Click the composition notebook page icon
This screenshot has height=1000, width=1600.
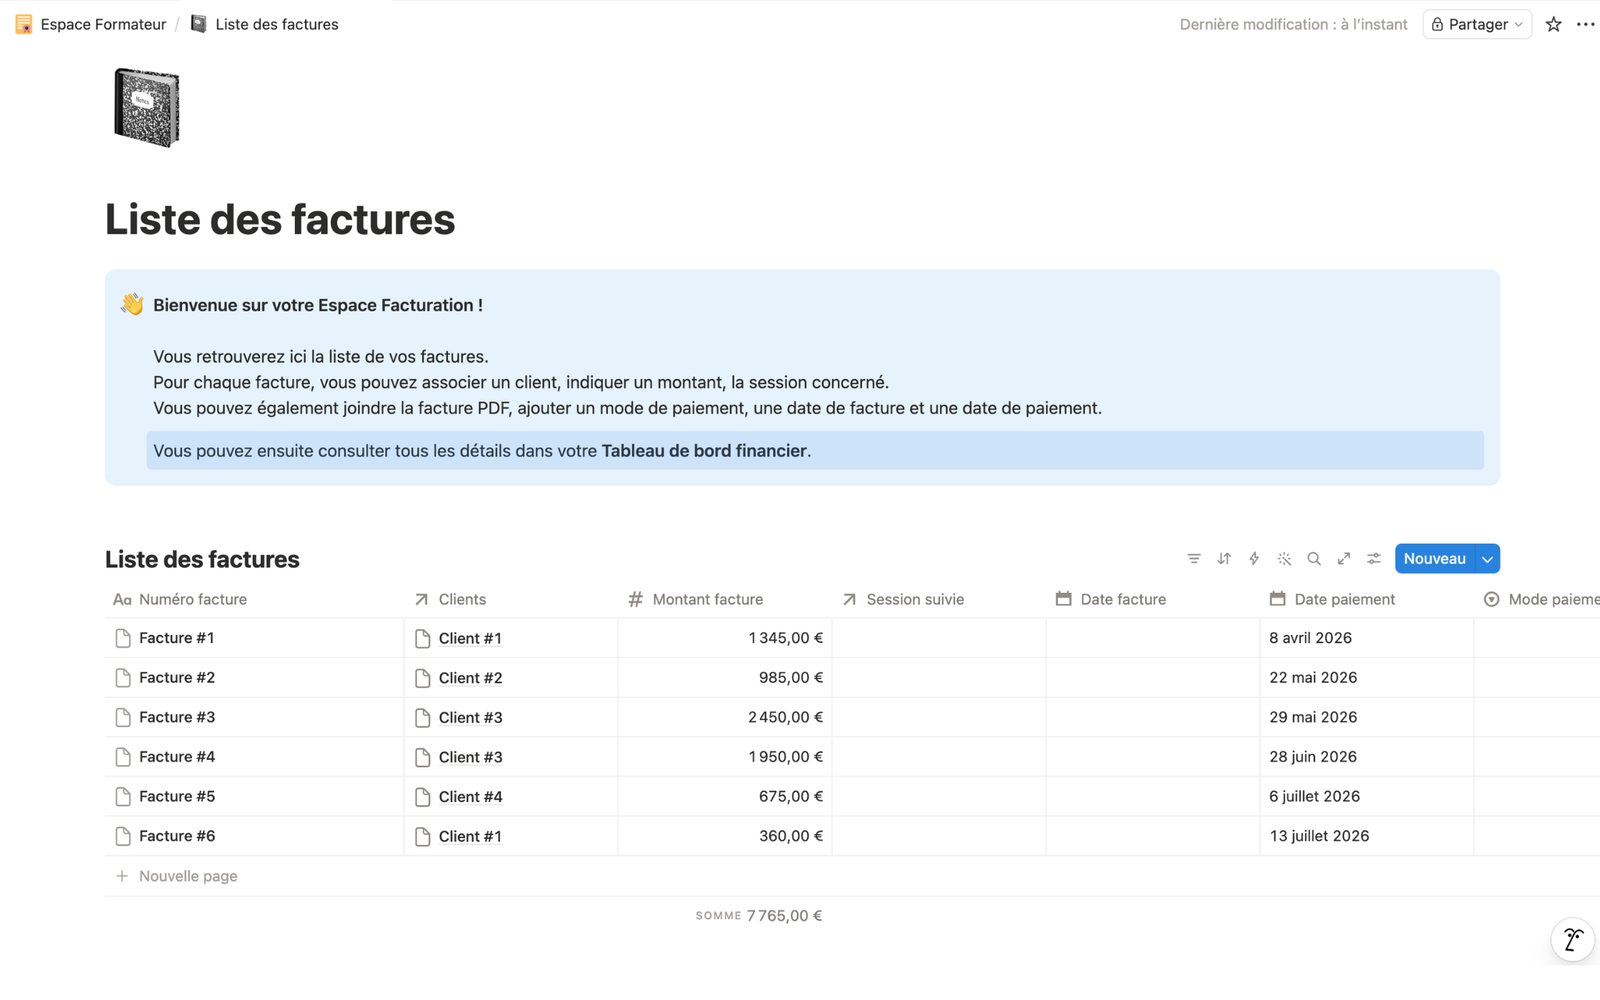[x=146, y=108]
